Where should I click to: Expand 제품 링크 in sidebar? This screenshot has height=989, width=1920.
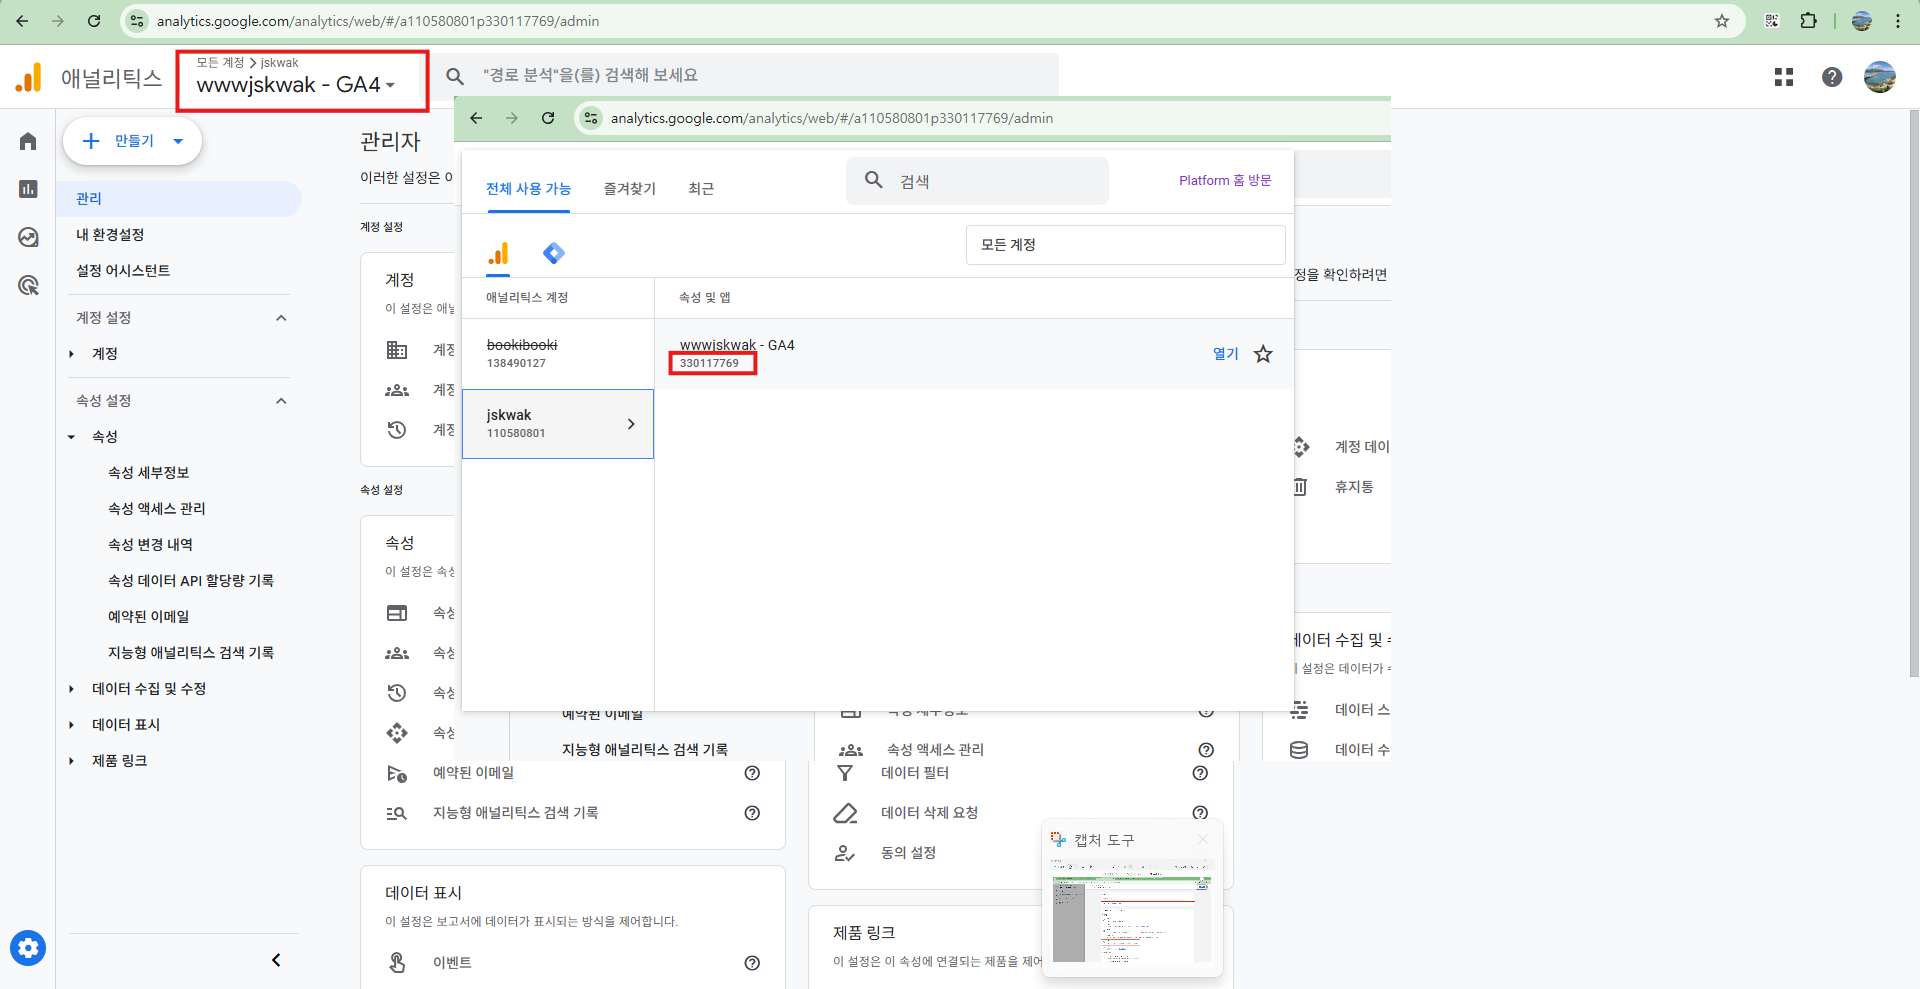coord(72,761)
